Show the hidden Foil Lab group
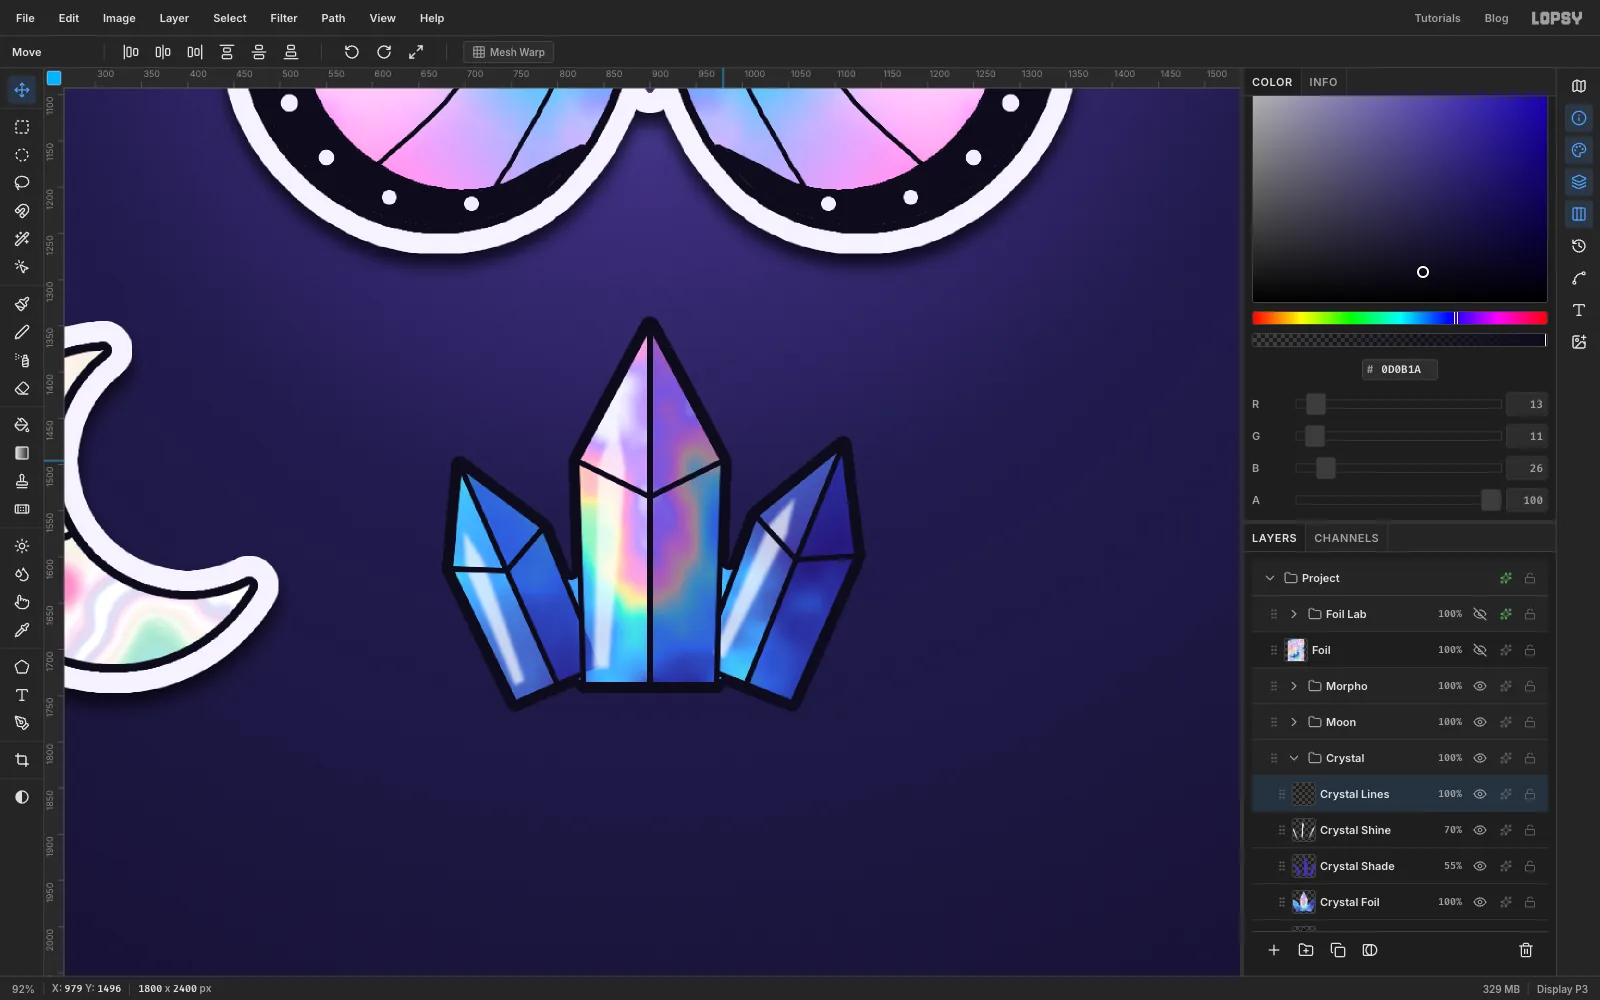This screenshot has height=1000, width=1600. click(1480, 614)
